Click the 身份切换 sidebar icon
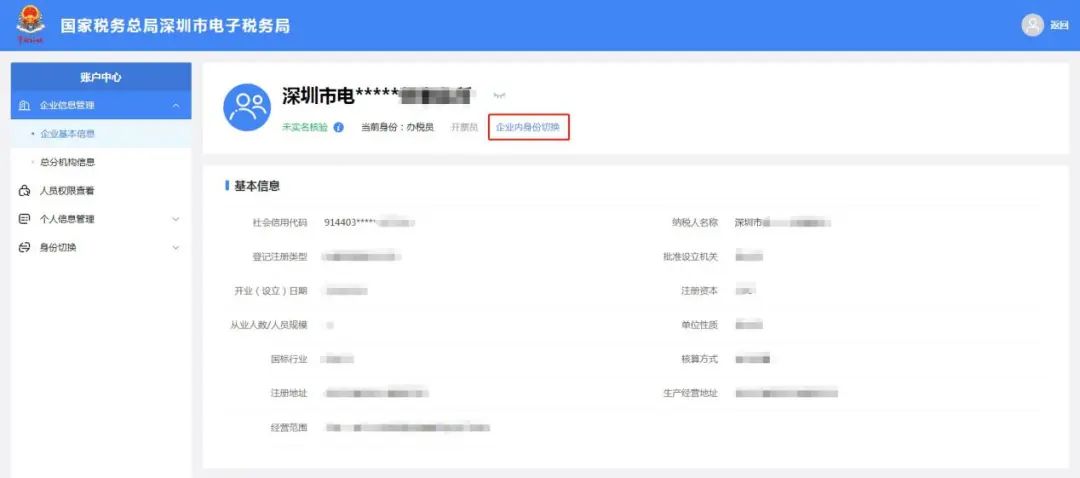 pyautogui.click(x=25, y=247)
